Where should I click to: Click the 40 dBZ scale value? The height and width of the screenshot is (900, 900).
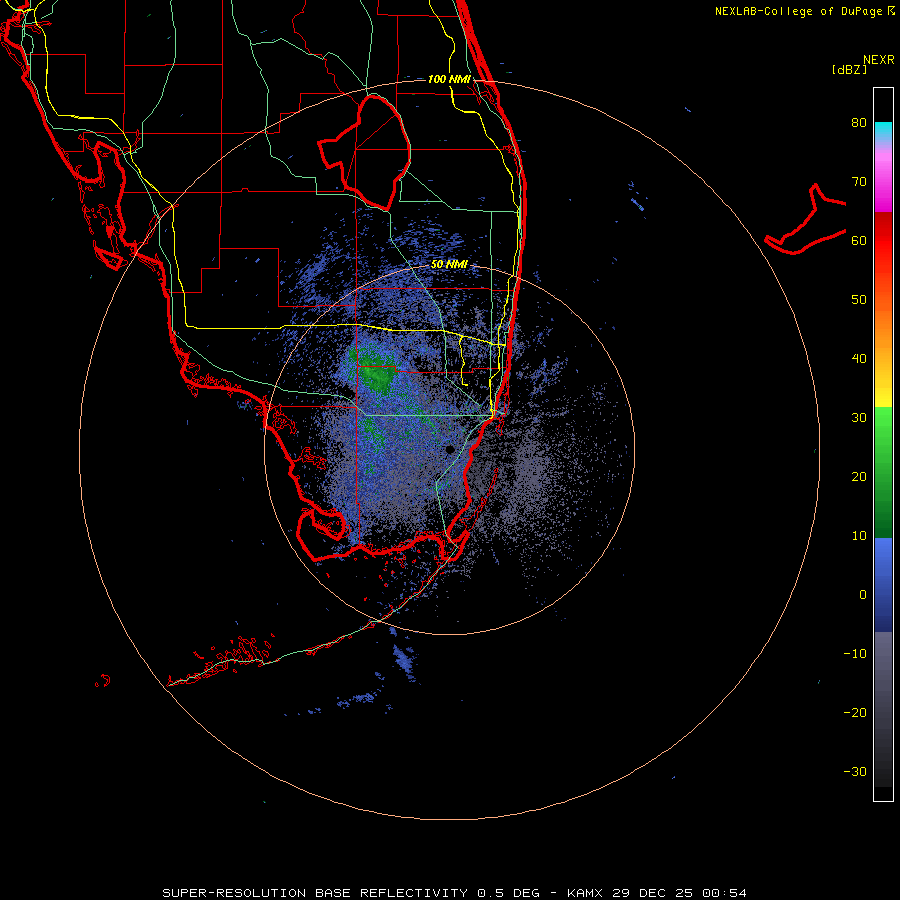tap(859, 359)
